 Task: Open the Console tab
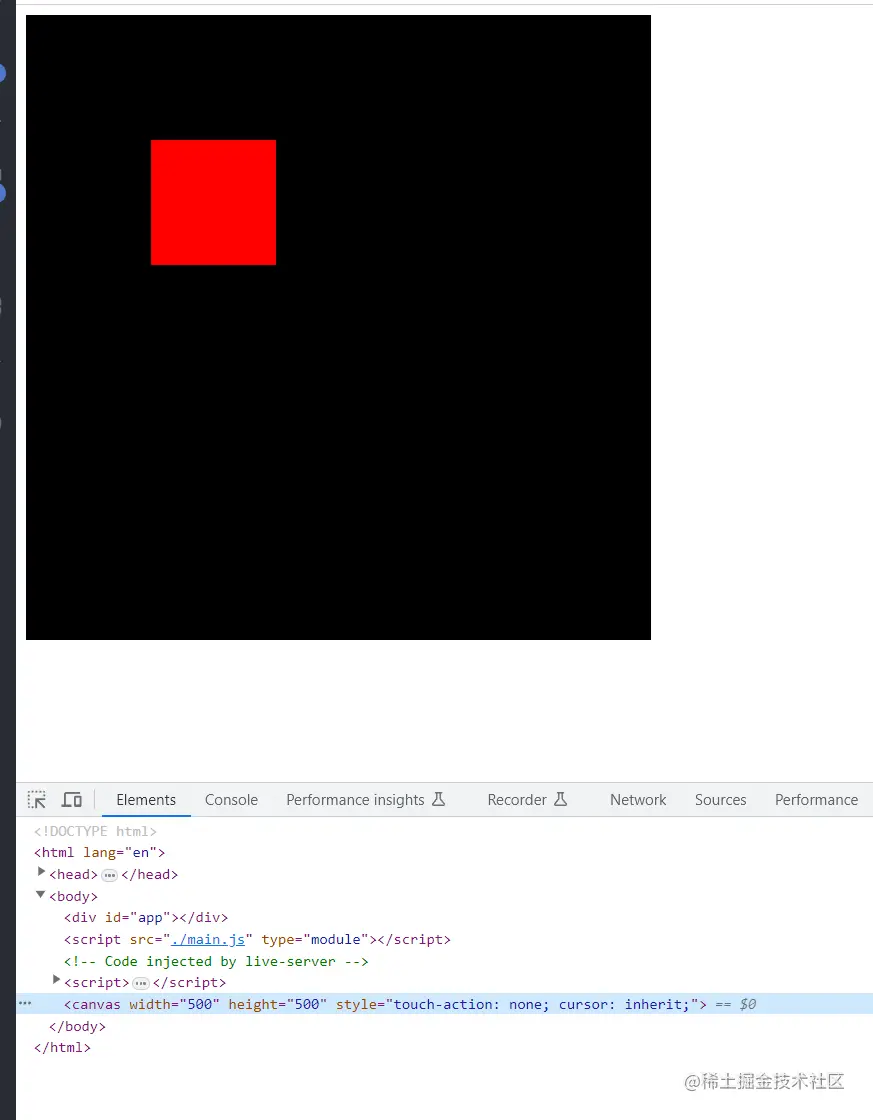pyautogui.click(x=231, y=800)
